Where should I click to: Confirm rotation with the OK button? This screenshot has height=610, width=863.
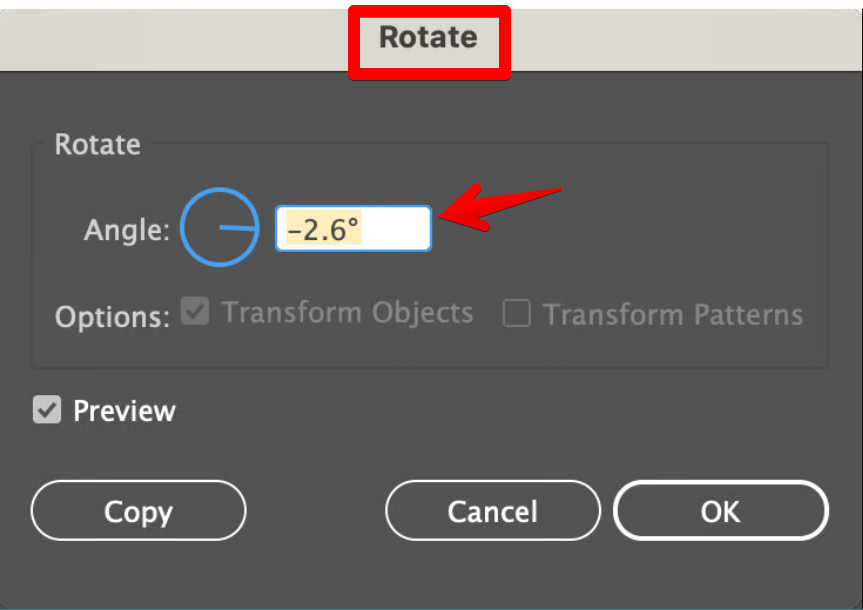point(720,511)
